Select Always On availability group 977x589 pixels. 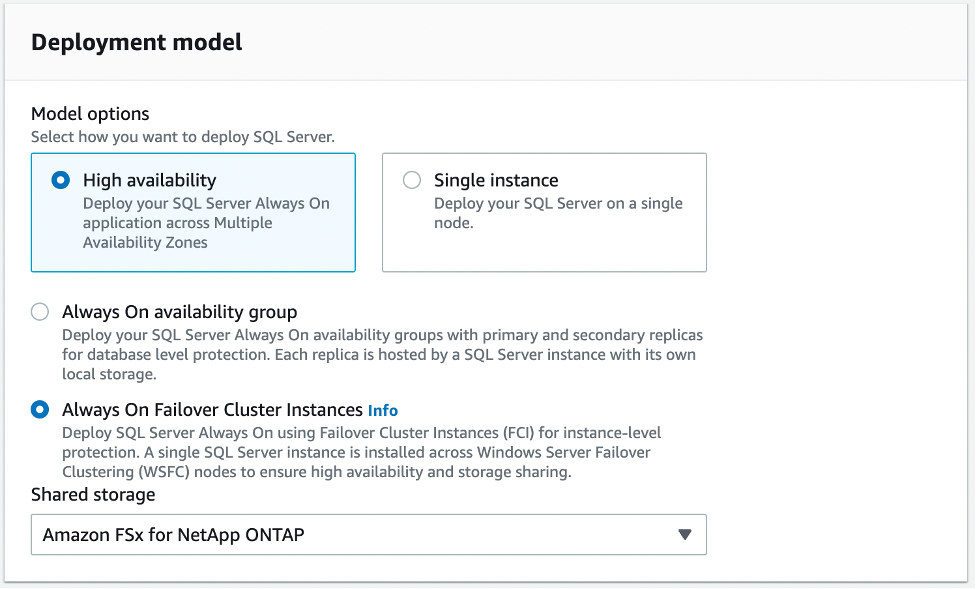(x=40, y=312)
